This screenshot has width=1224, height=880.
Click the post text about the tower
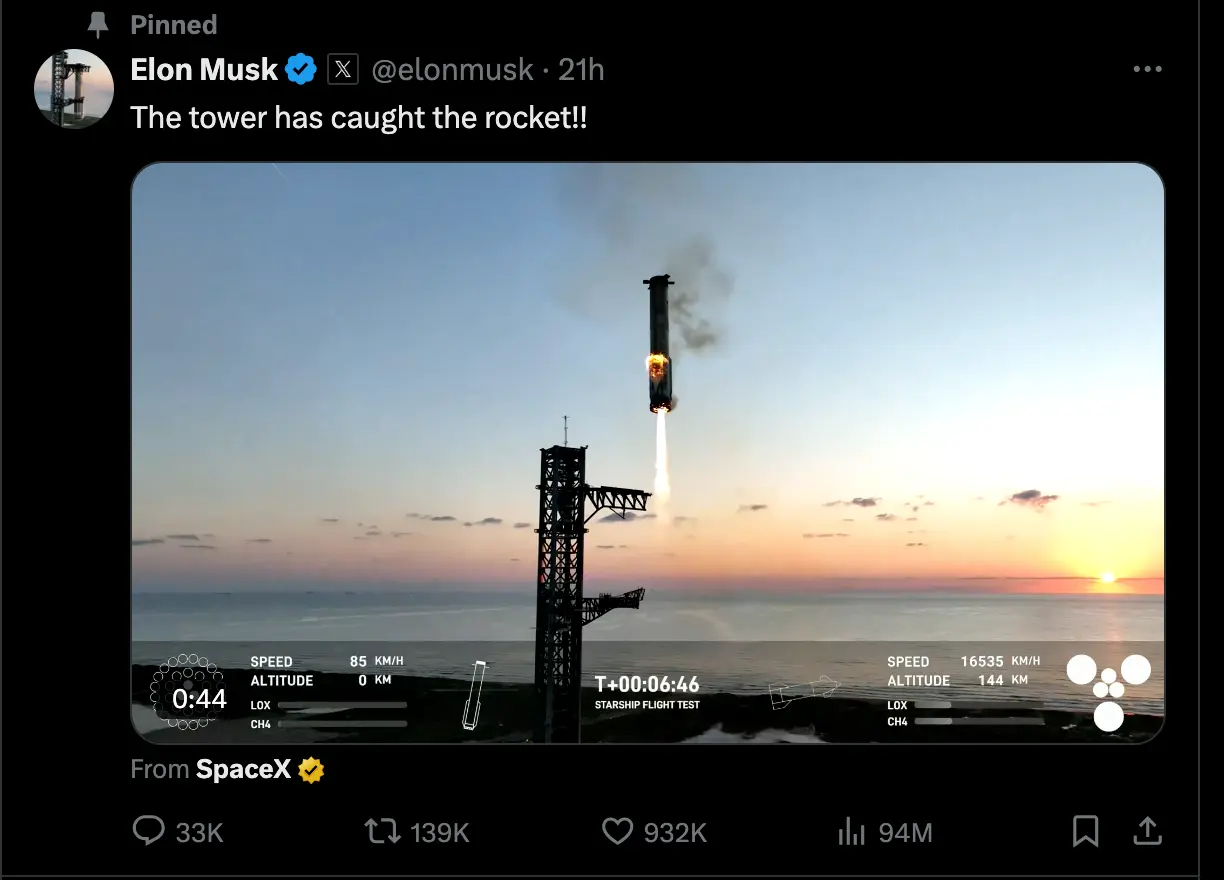(x=359, y=118)
